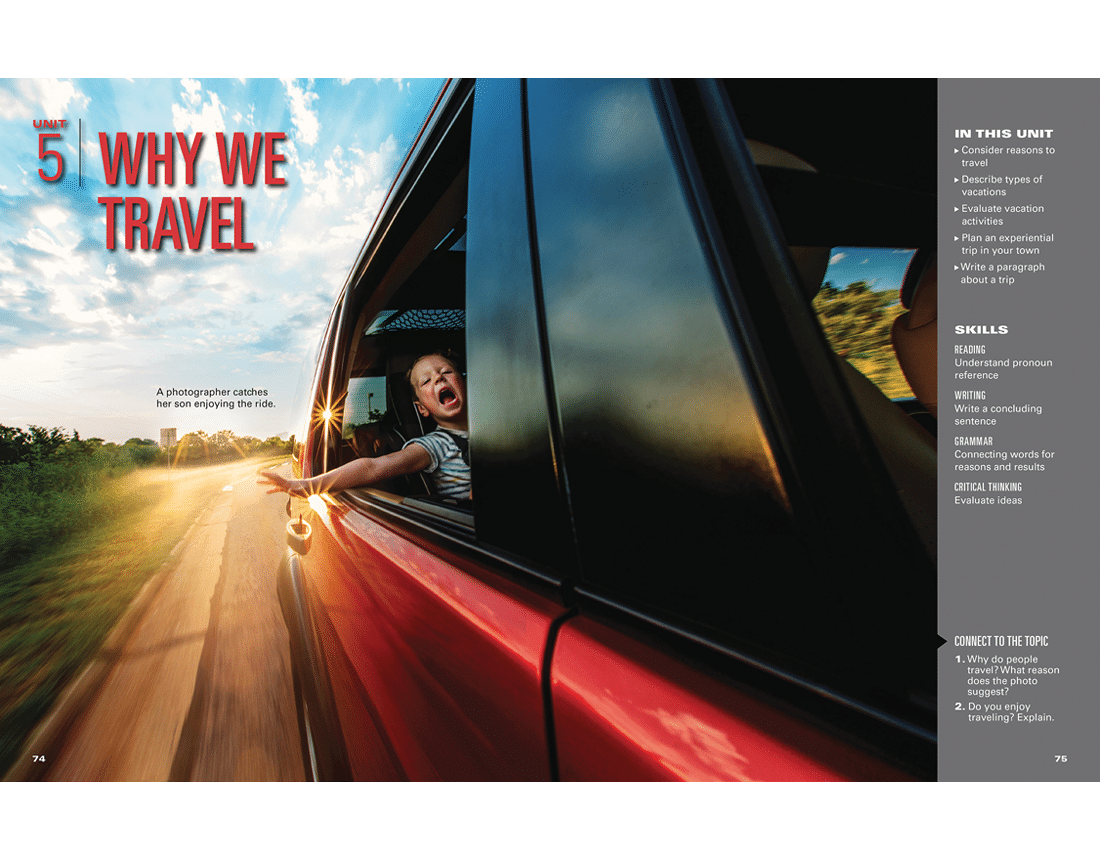Click page number 75

pyautogui.click(x=1062, y=758)
